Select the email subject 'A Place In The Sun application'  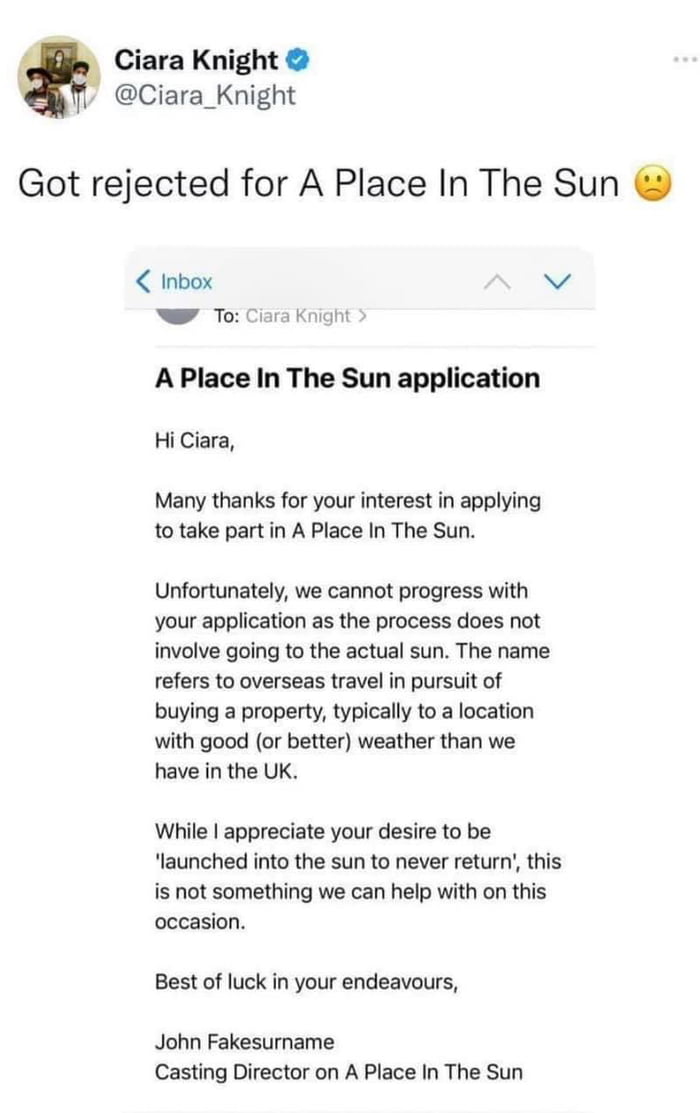346,378
